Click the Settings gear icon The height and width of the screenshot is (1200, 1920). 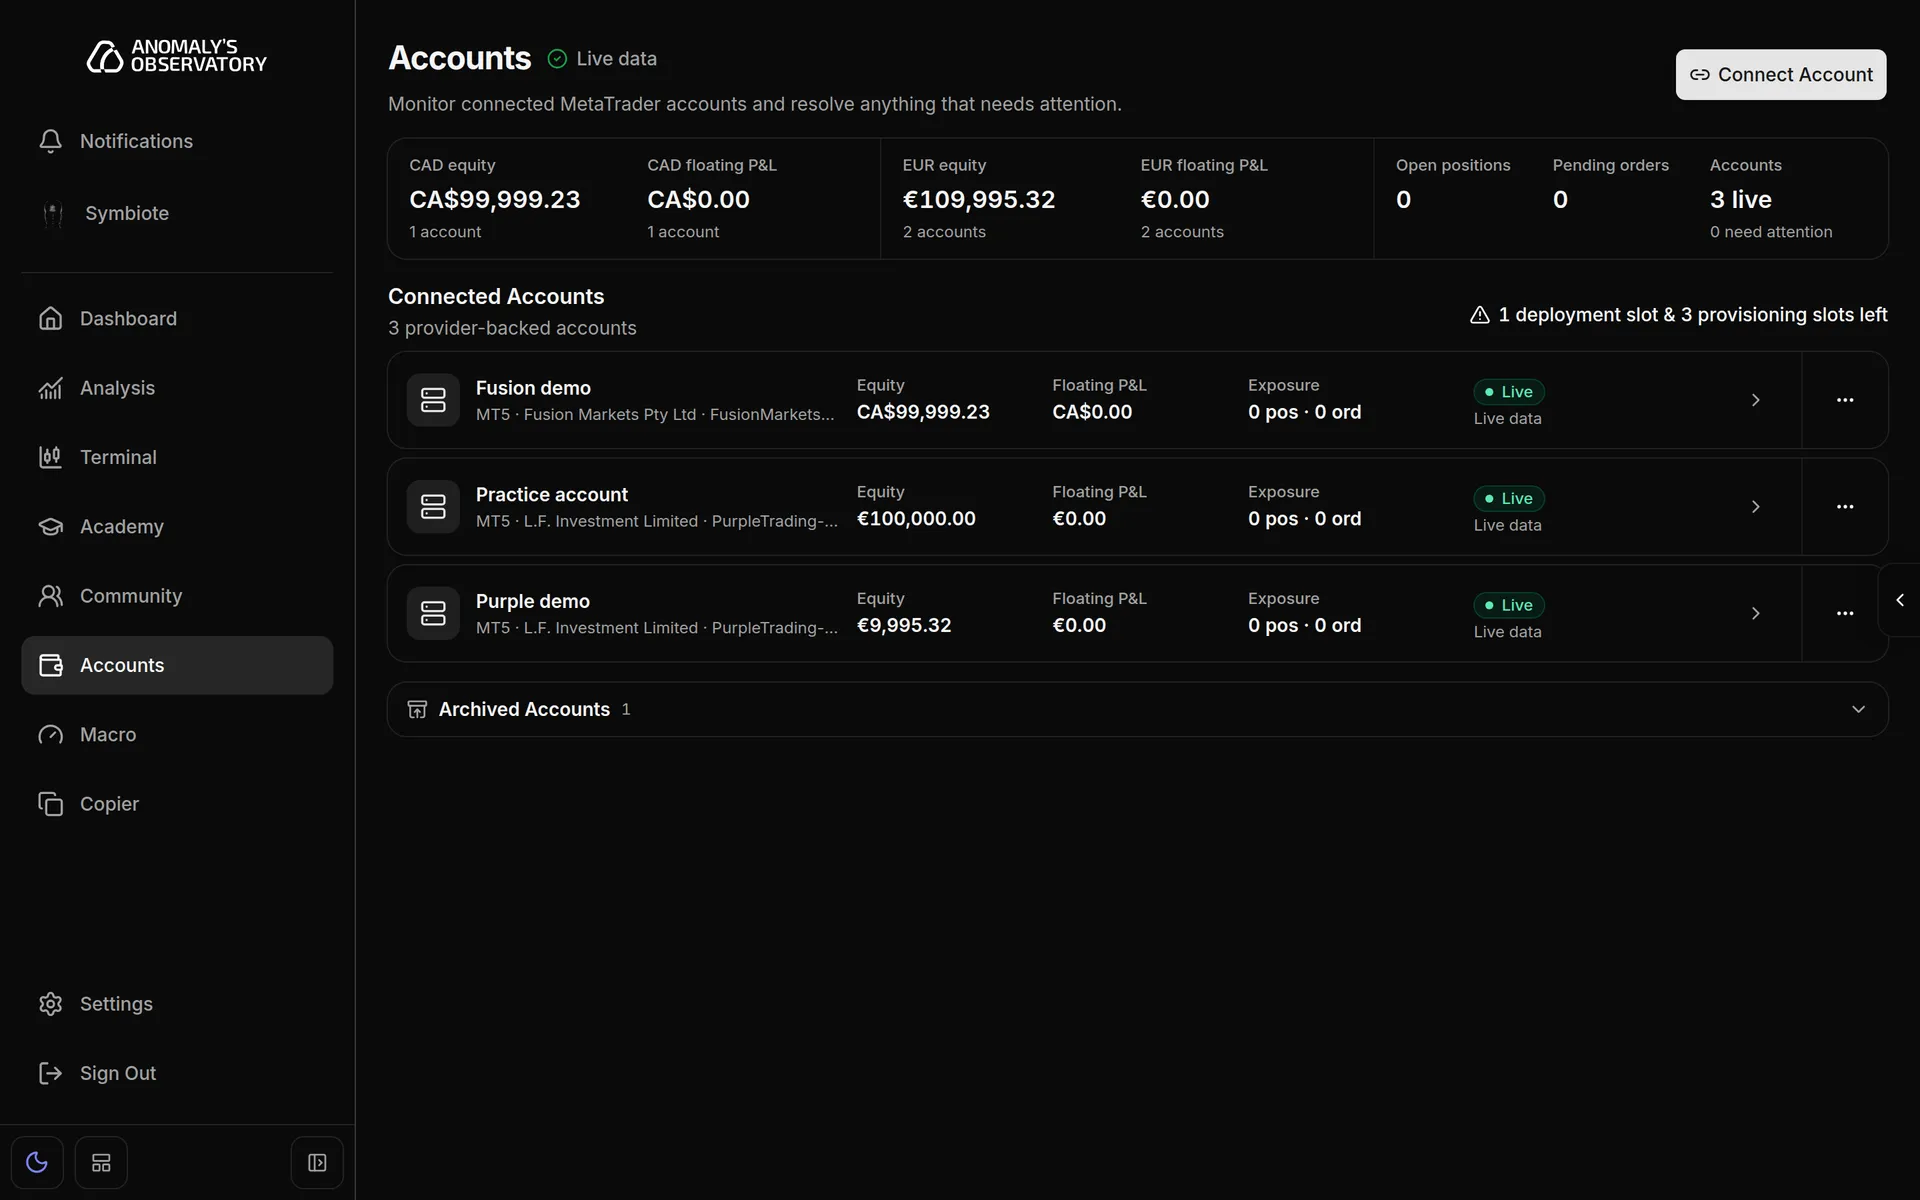50,1004
